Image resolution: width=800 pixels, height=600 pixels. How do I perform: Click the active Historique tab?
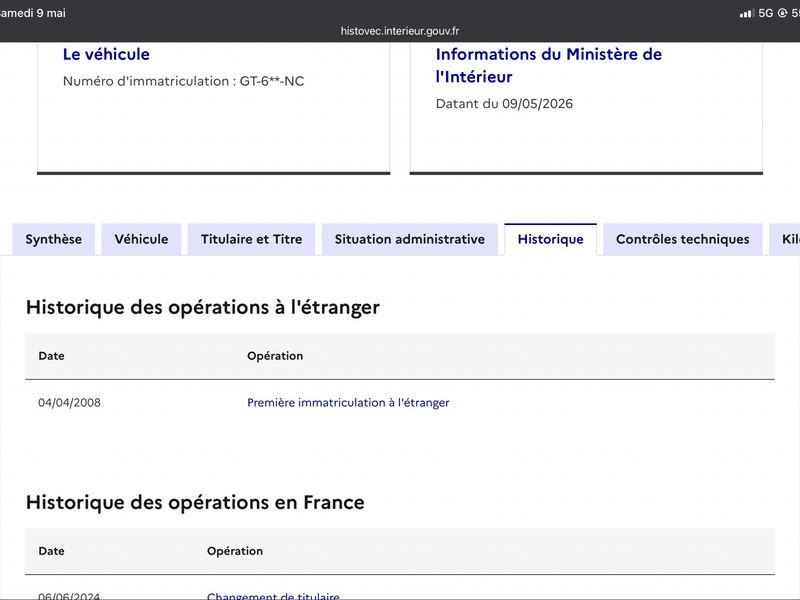pos(551,239)
